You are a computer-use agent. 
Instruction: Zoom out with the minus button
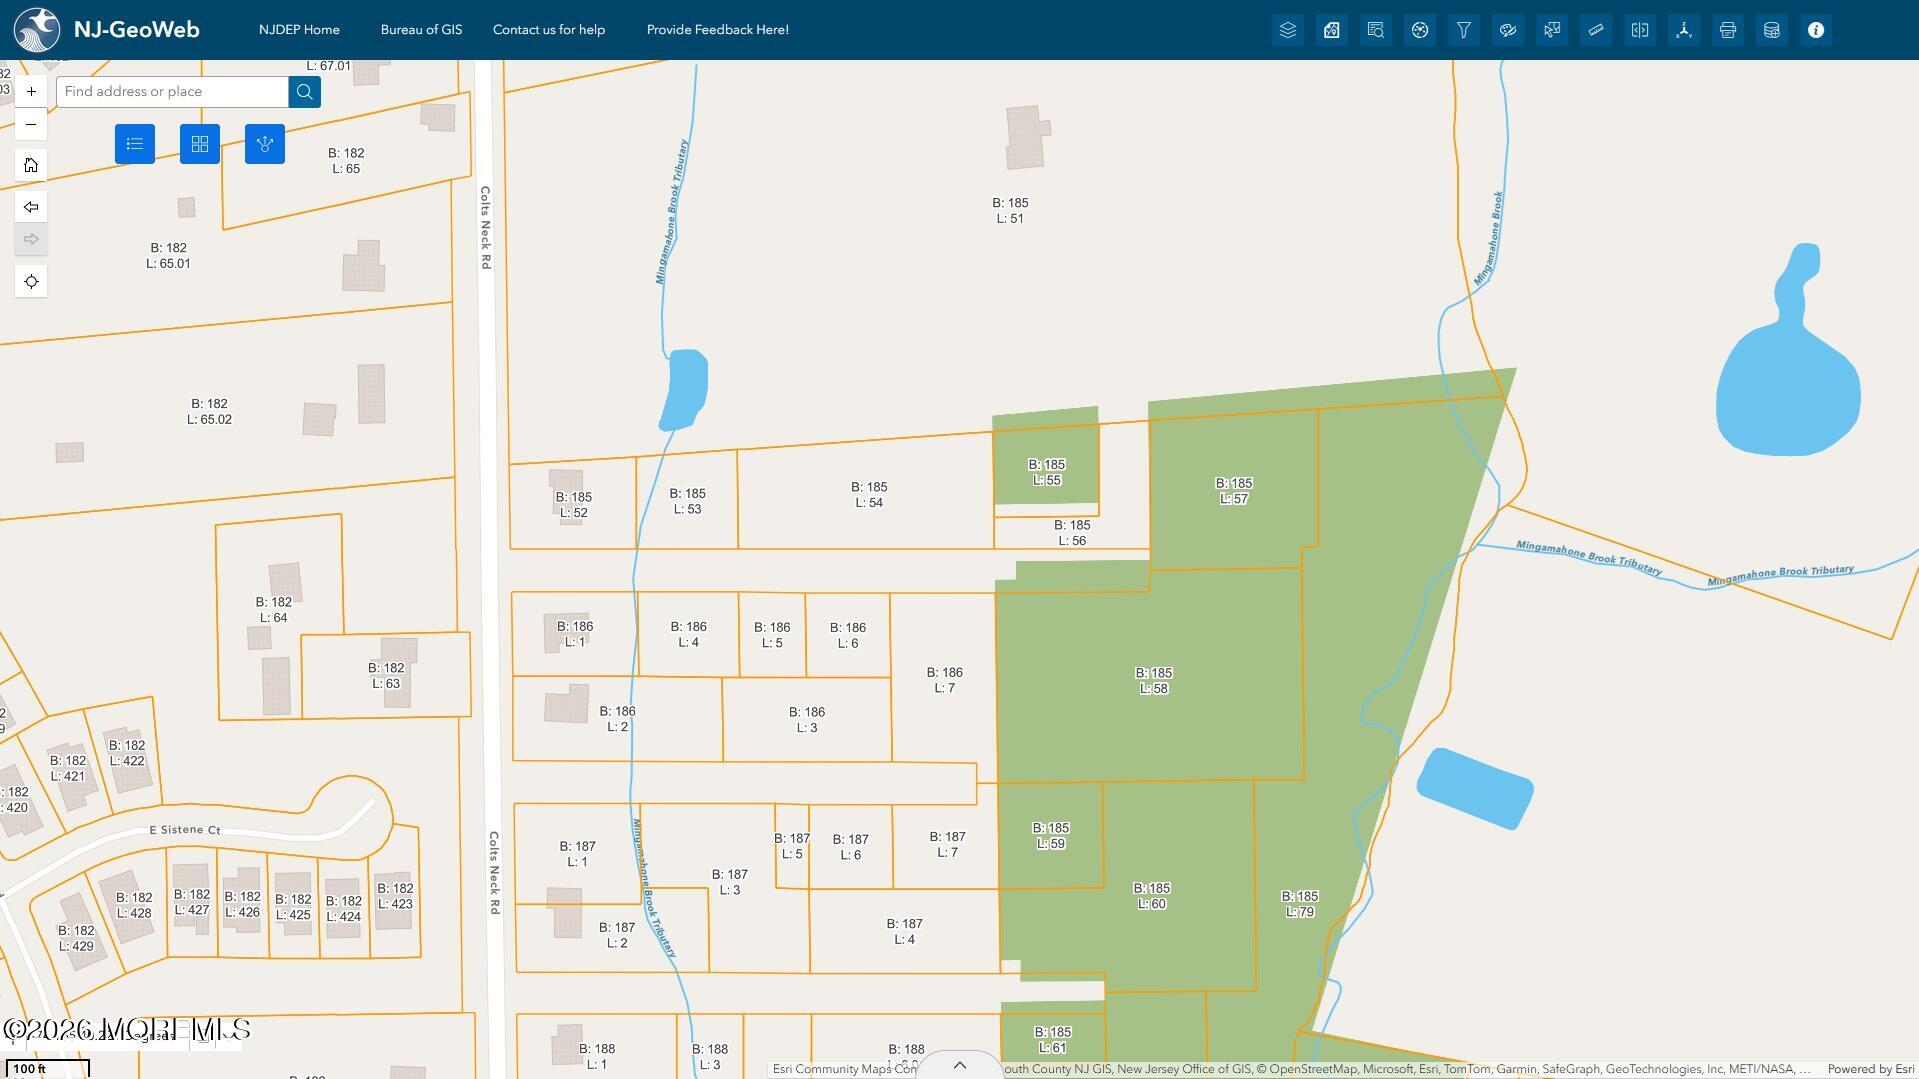click(x=31, y=124)
